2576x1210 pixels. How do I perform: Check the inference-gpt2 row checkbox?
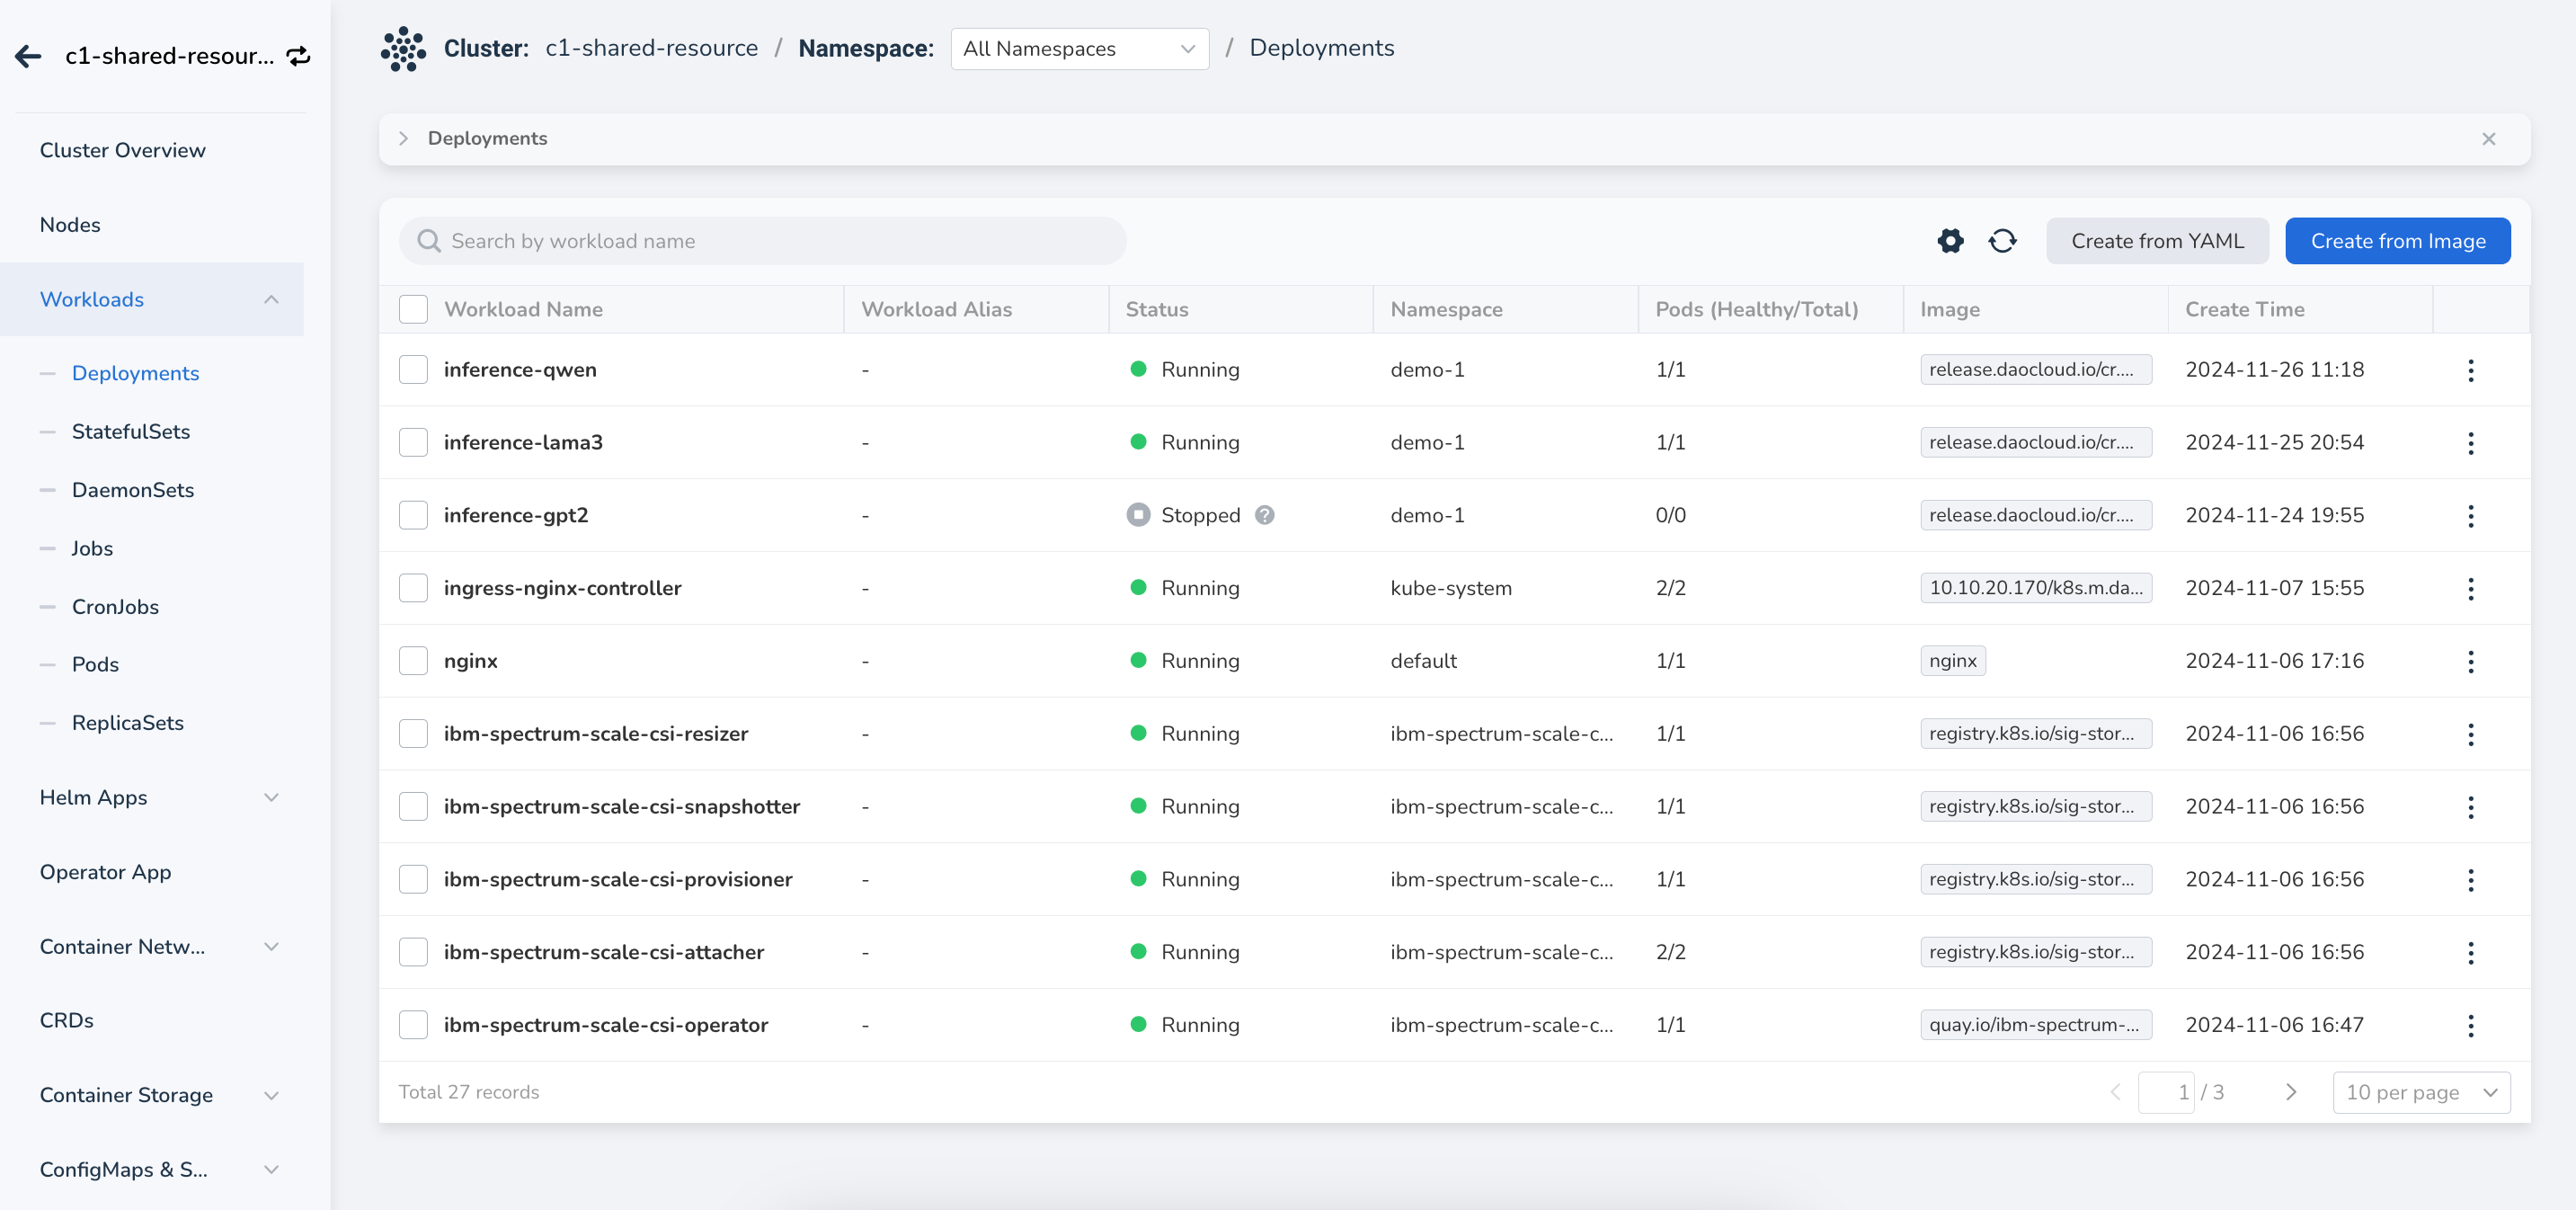click(413, 515)
